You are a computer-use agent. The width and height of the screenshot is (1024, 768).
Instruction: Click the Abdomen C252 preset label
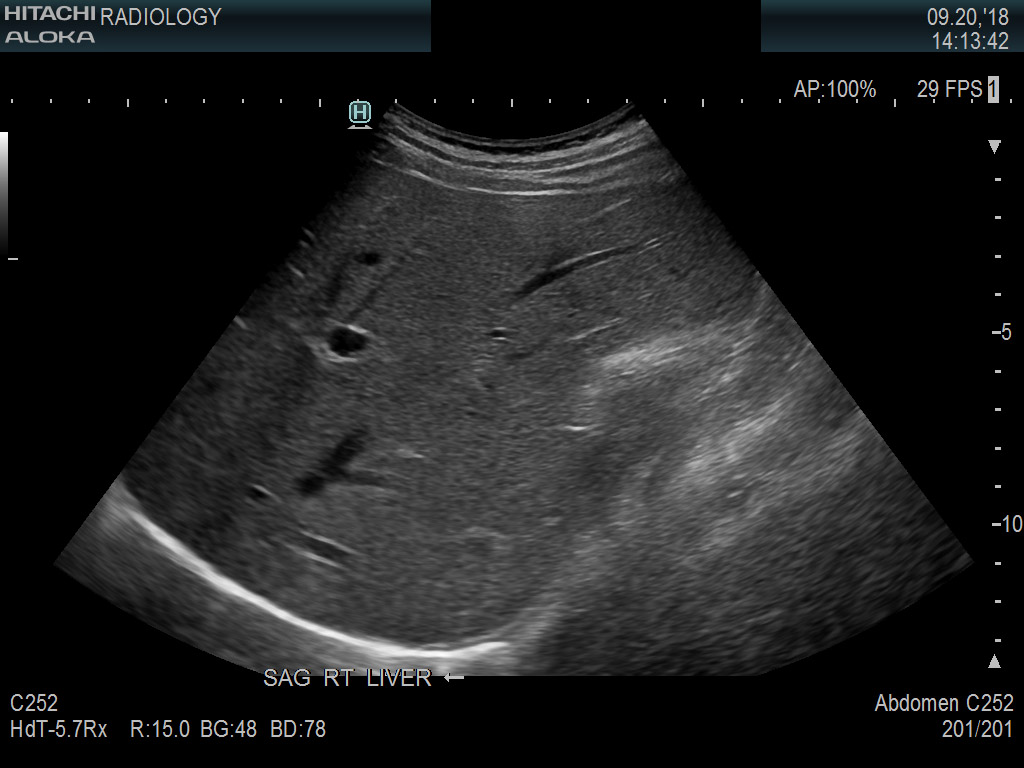(x=944, y=704)
